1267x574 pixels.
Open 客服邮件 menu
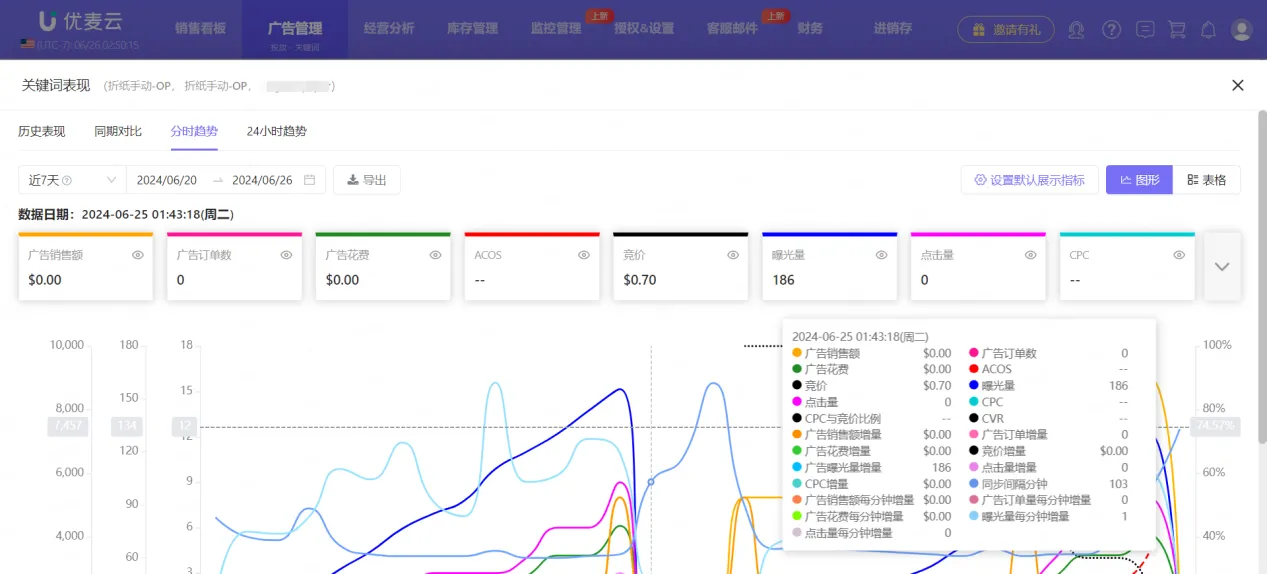[732, 29]
